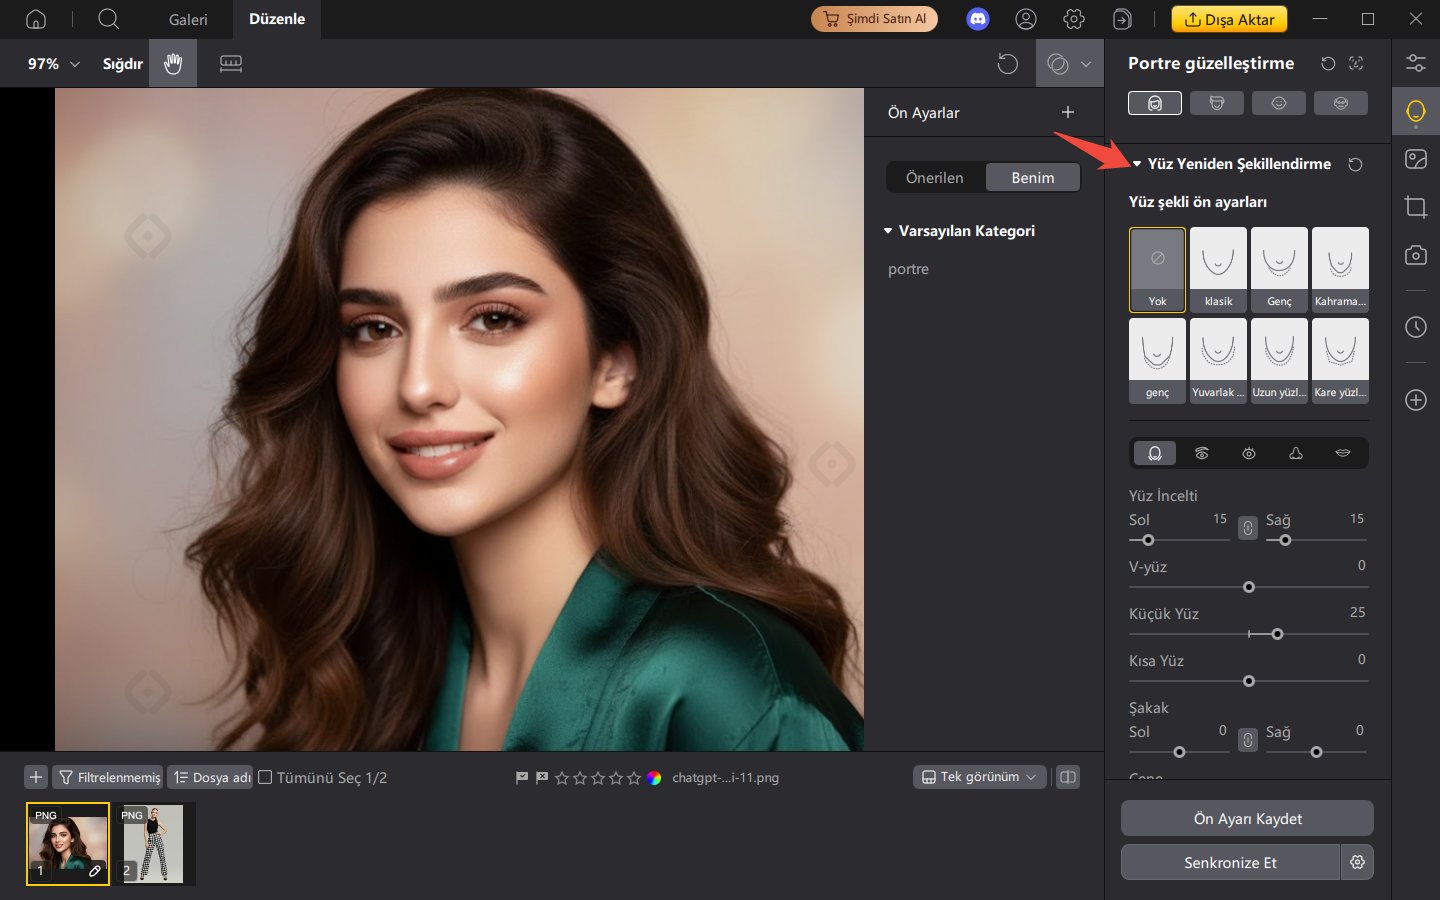This screenshot has width=1440, height=900.
Task: Open the edit history panel (clock icon)
Action: pos(1415,327)
